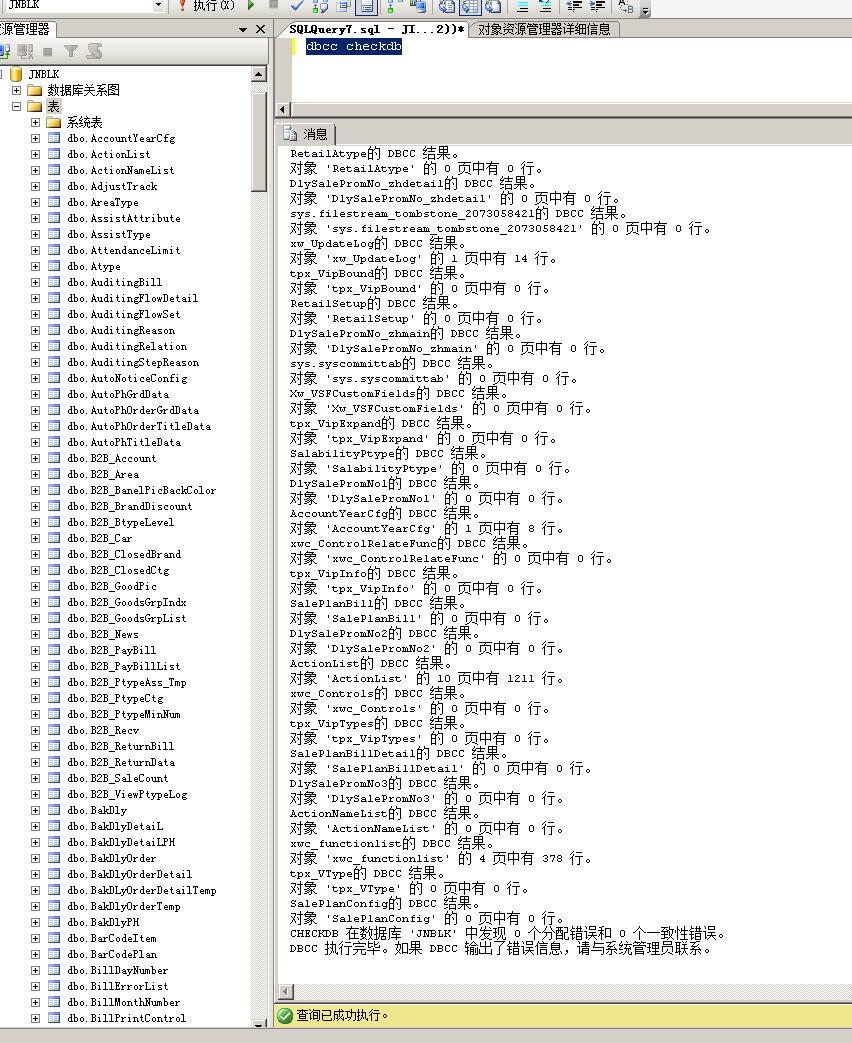Click table icon beside dbo.BakDly
The height and width of the screenshot is (1043, 852).
click(54, 810)
